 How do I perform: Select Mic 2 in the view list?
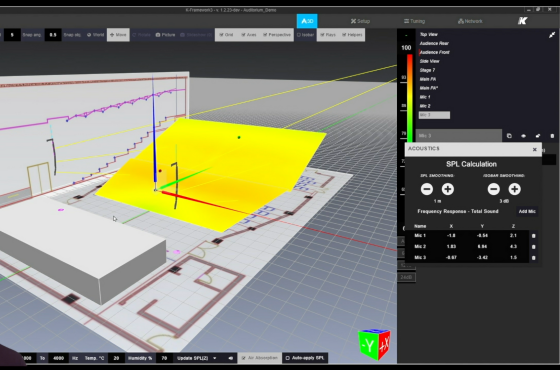(x=425, y=106)
